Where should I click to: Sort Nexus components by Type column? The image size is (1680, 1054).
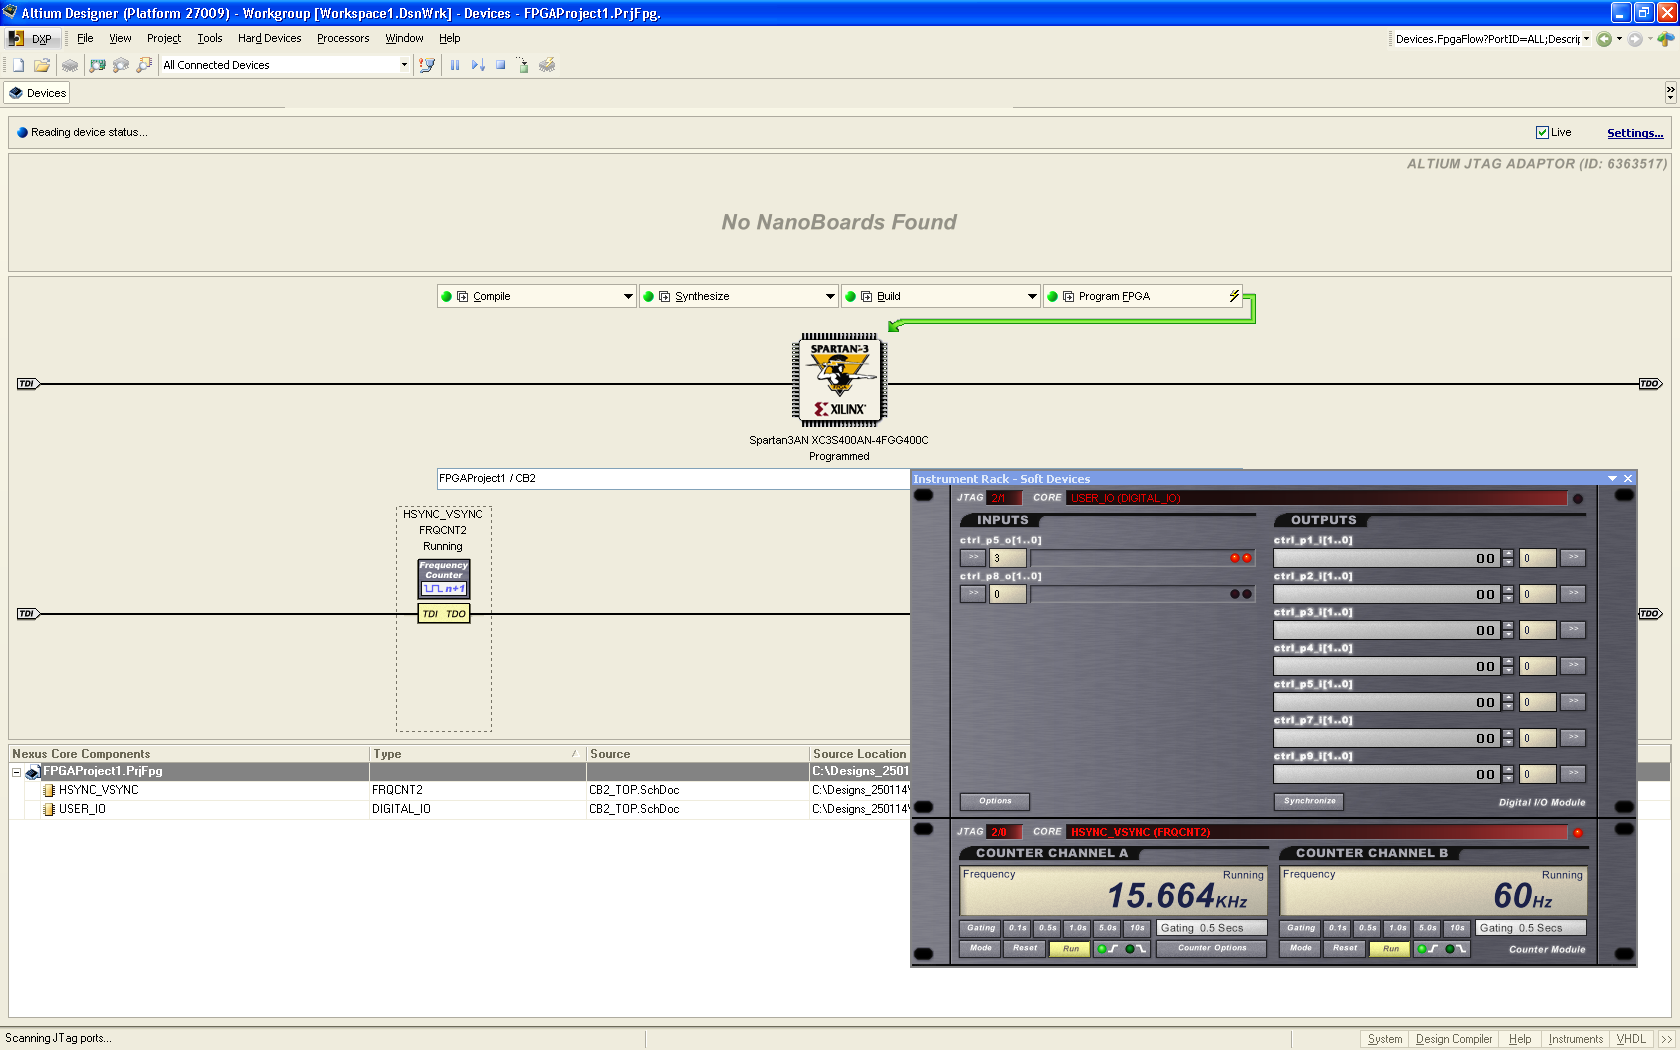[x=477, y=754]
